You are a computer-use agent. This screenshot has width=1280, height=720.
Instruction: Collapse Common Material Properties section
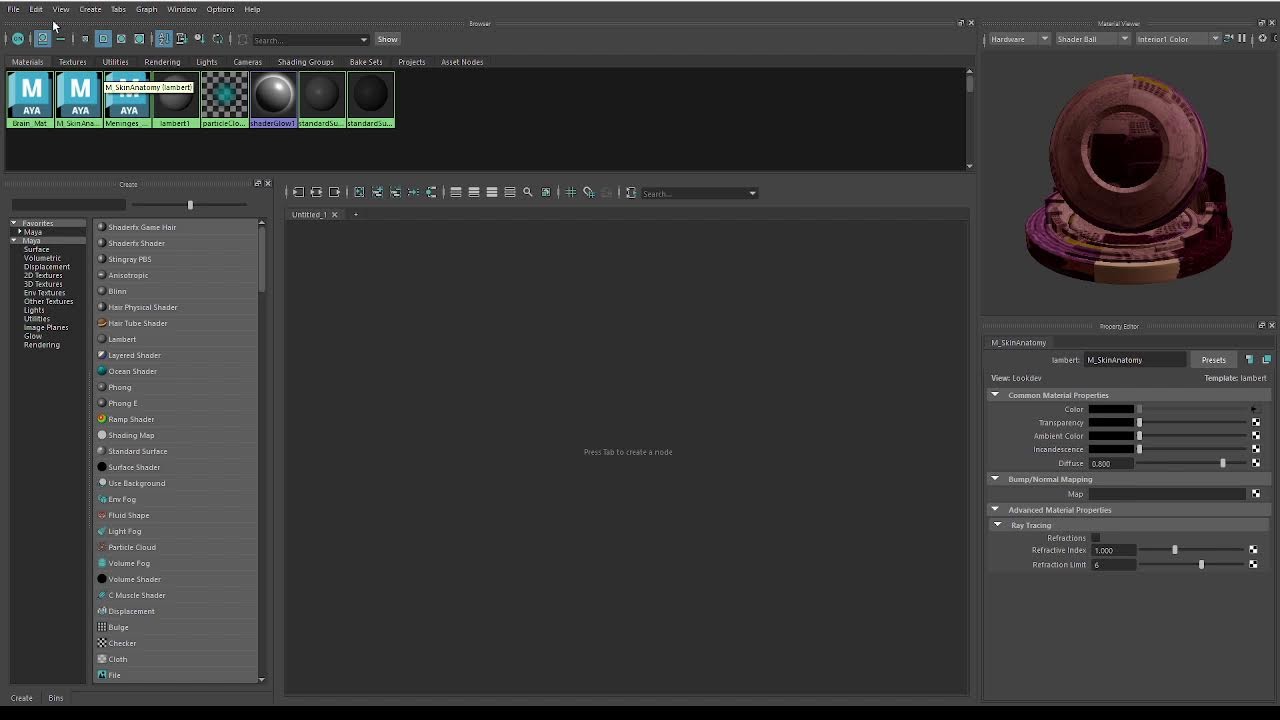pos(995,395)
